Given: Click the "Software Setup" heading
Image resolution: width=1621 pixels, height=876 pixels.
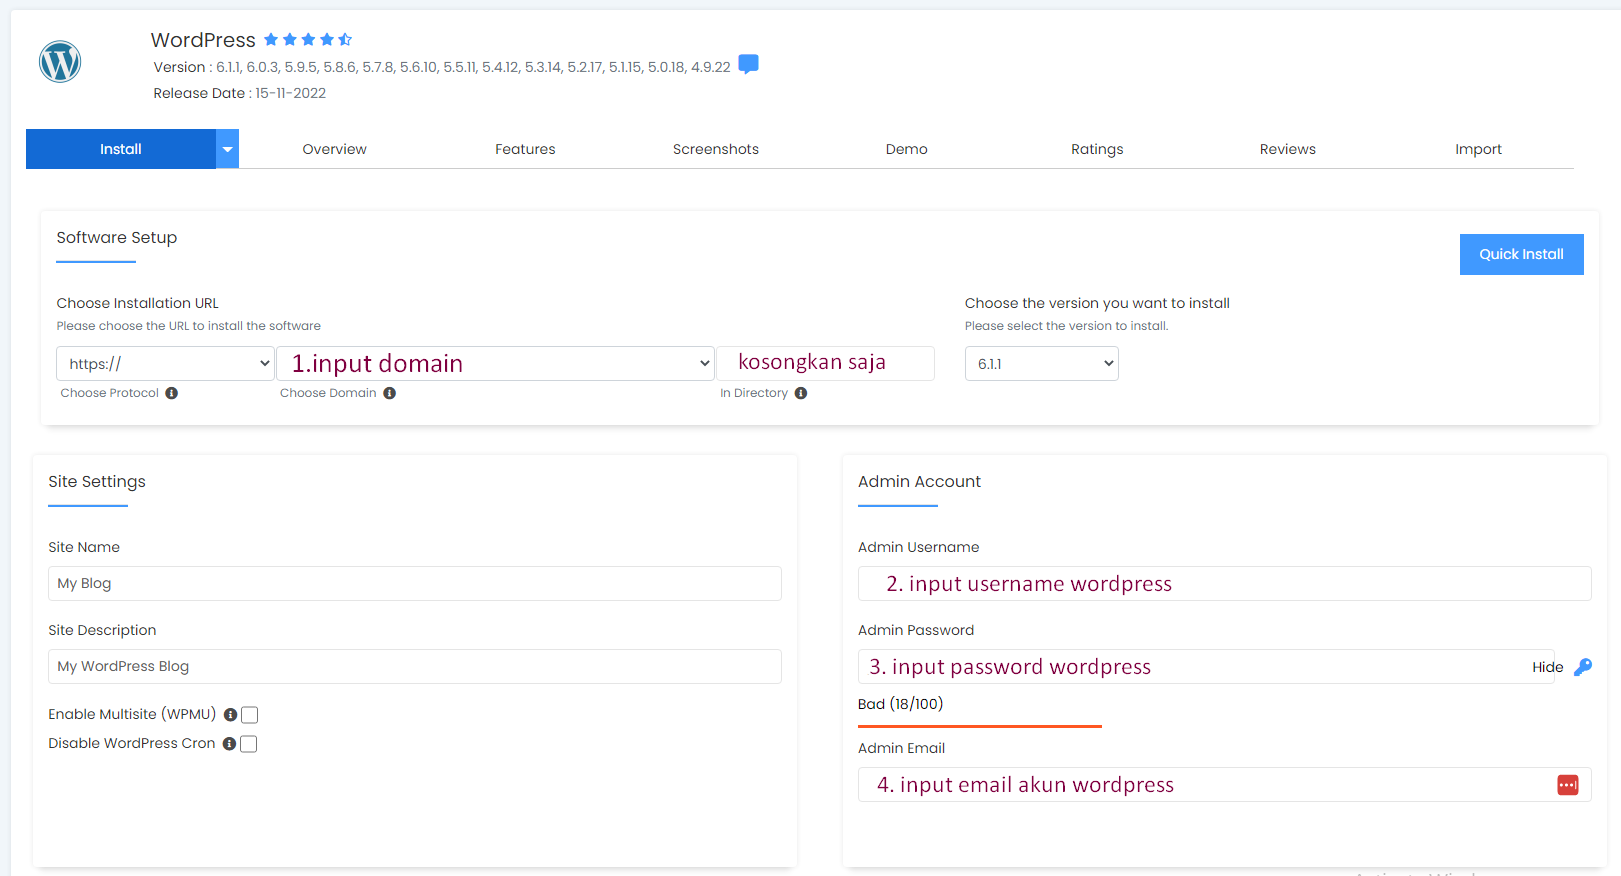Looking at the screenshot, I should (x=117, y=238).
